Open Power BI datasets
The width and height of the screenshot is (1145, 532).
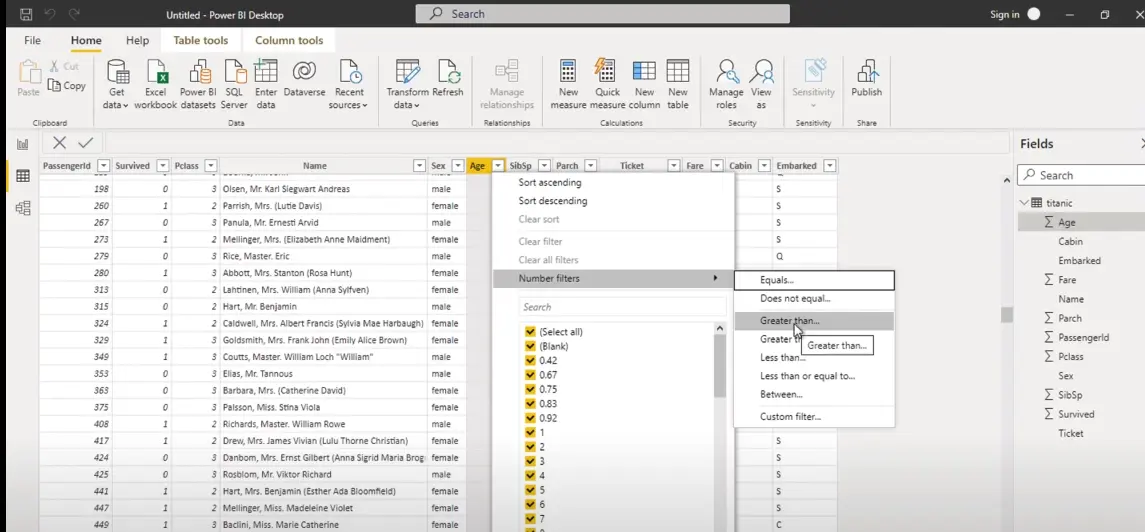[x=198, y=72]
